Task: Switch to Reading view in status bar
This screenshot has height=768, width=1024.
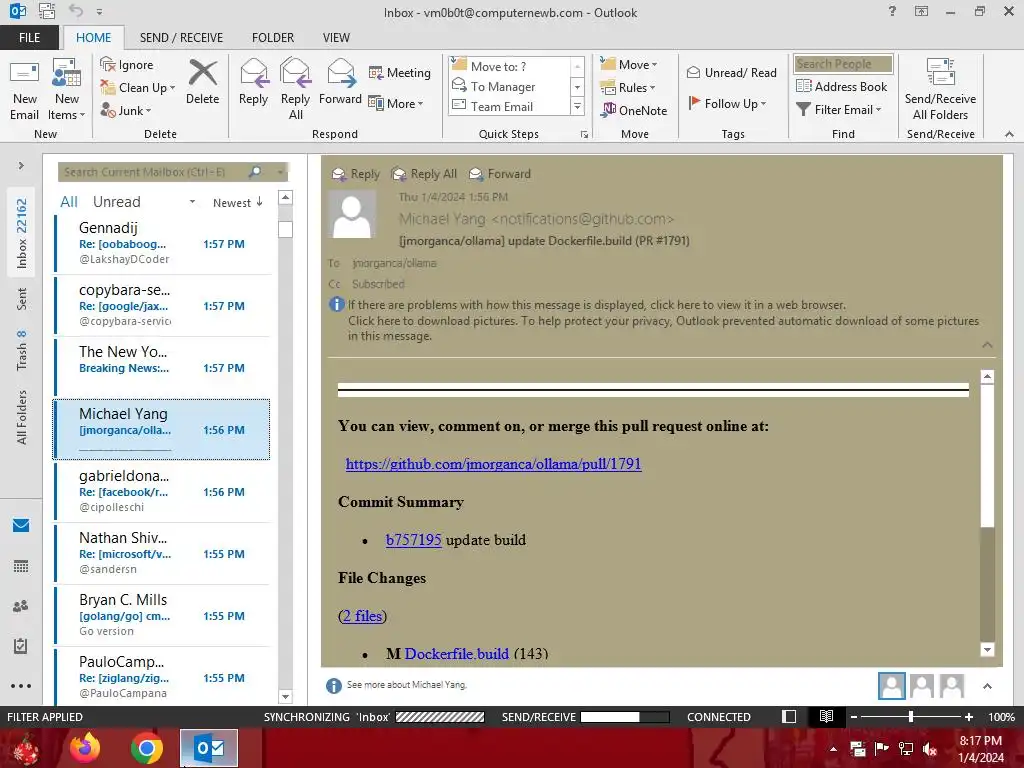Action: [x=826, y=716]
